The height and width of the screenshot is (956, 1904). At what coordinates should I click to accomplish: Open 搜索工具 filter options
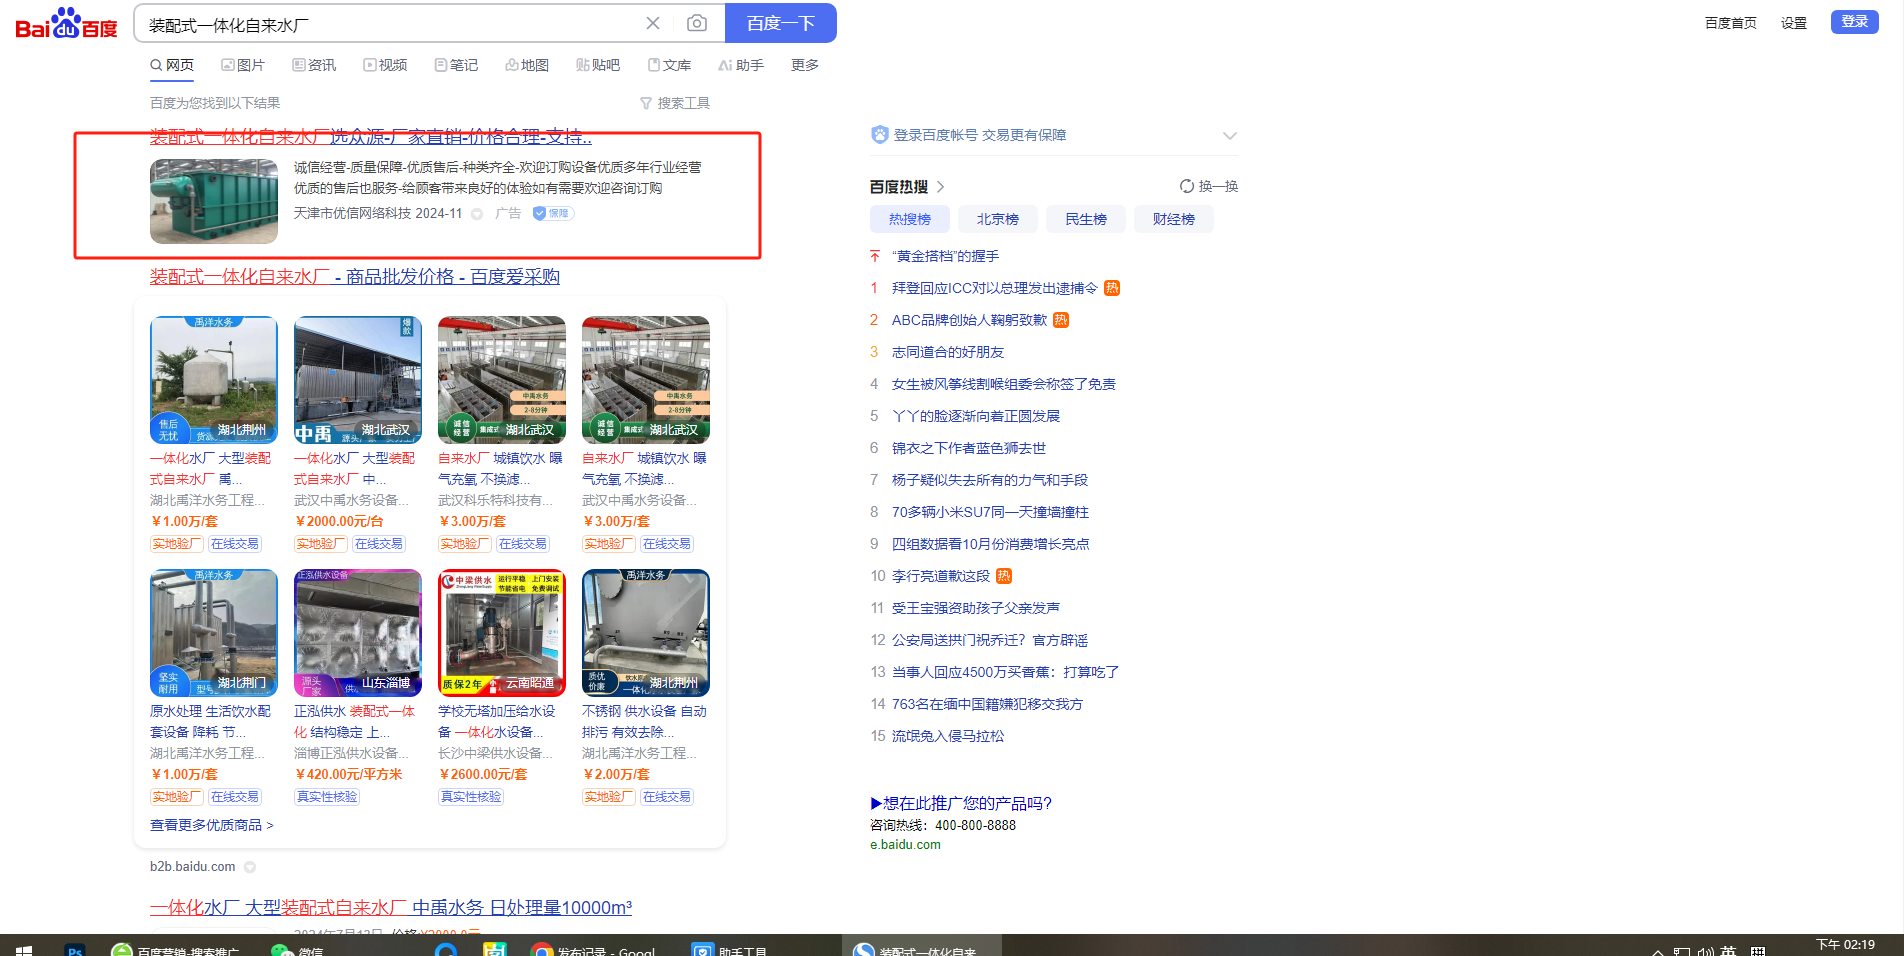[x=675, y=103]
